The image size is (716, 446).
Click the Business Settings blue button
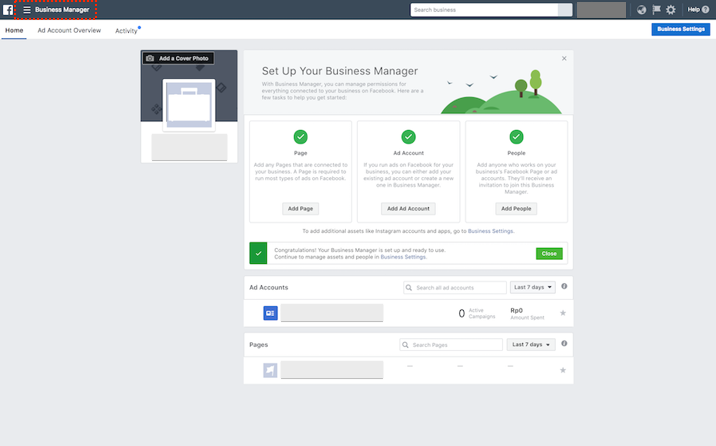click(681, 29)
